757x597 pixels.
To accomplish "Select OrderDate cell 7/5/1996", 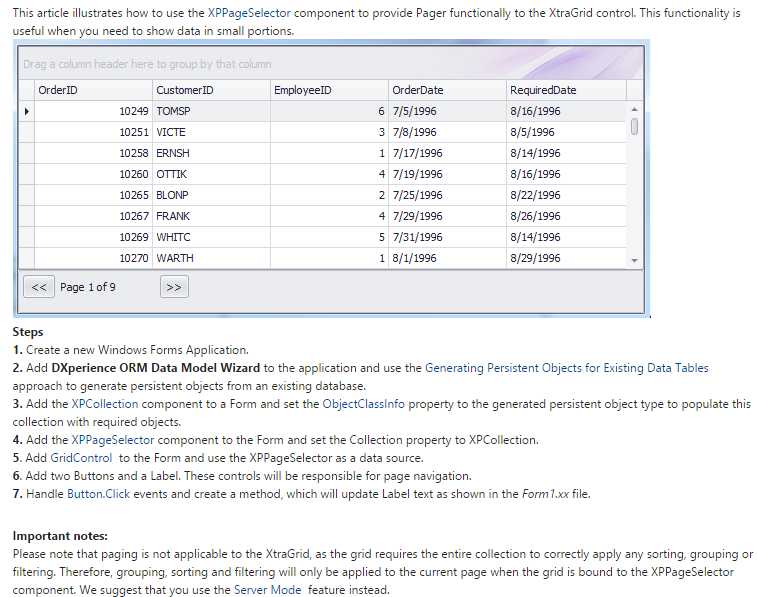I will tap(448, 111).
